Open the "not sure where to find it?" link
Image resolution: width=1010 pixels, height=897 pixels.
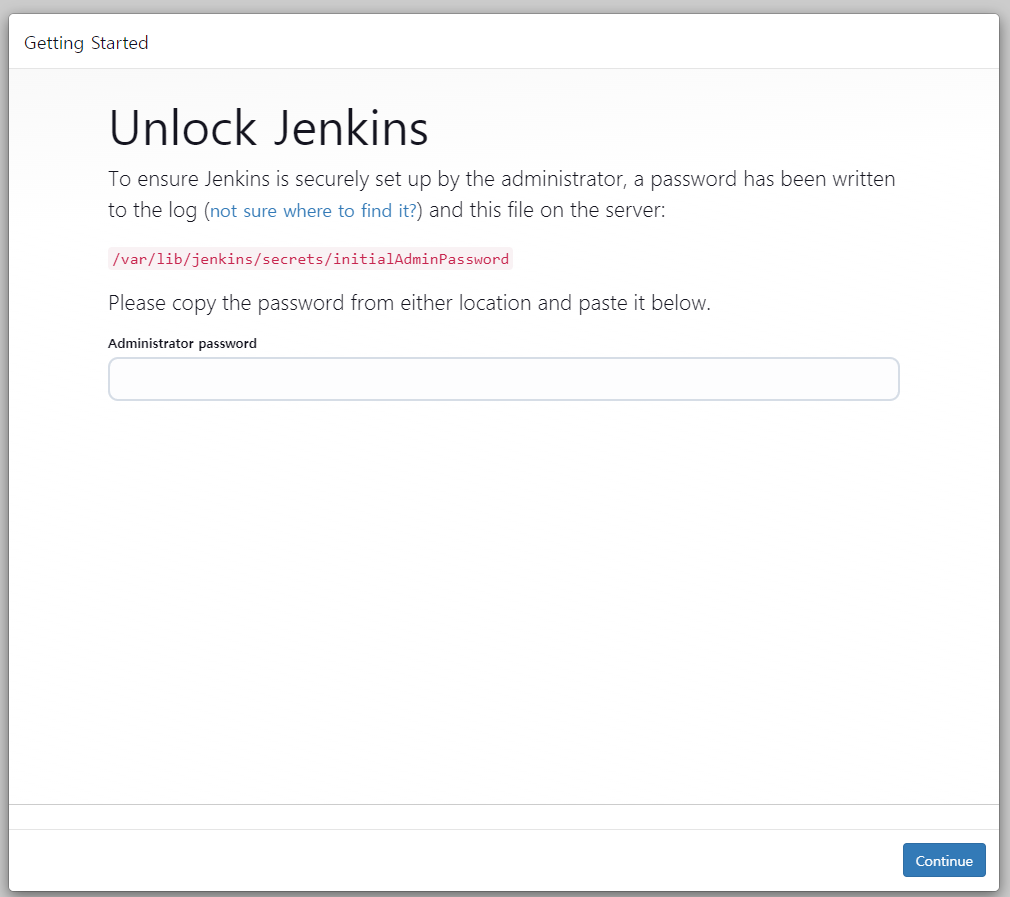313,211
